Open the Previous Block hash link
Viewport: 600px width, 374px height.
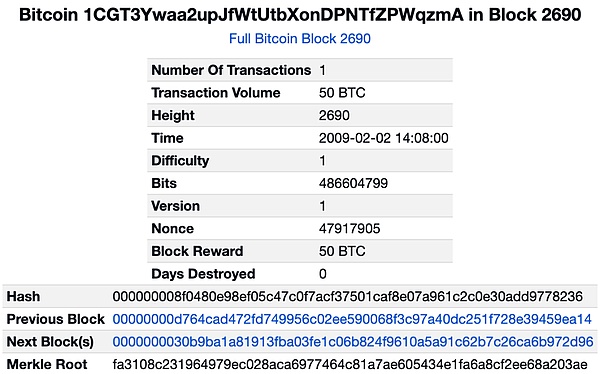pos(352,319)
